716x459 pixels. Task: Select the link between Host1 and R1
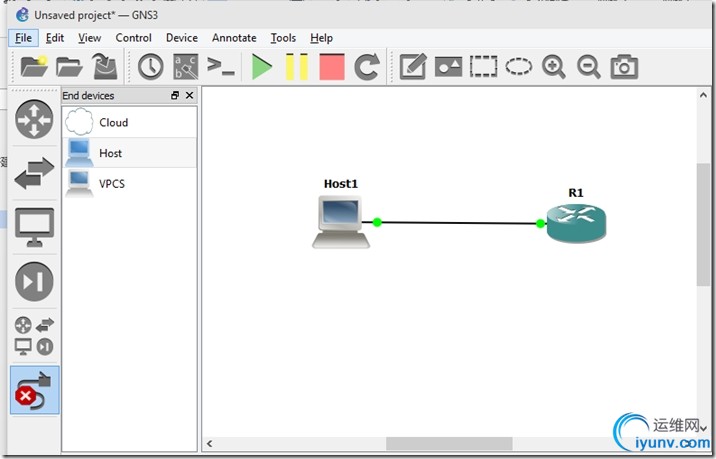458,223
